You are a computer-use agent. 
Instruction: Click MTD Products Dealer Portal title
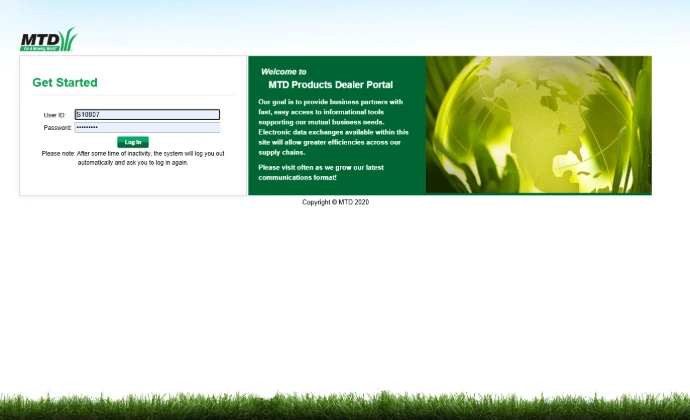tap(330, 85)
